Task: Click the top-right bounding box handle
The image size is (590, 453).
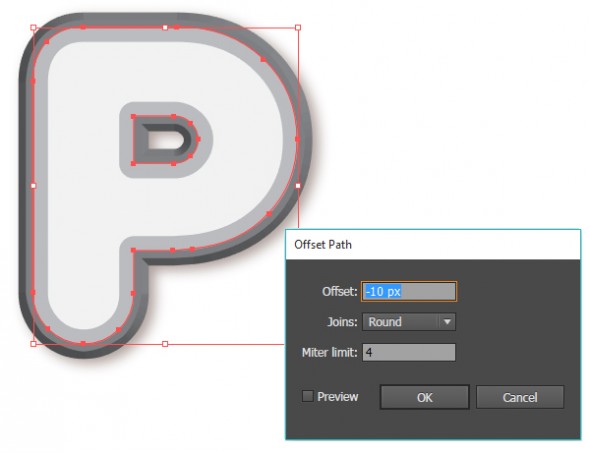Action: tap(298, 27)
